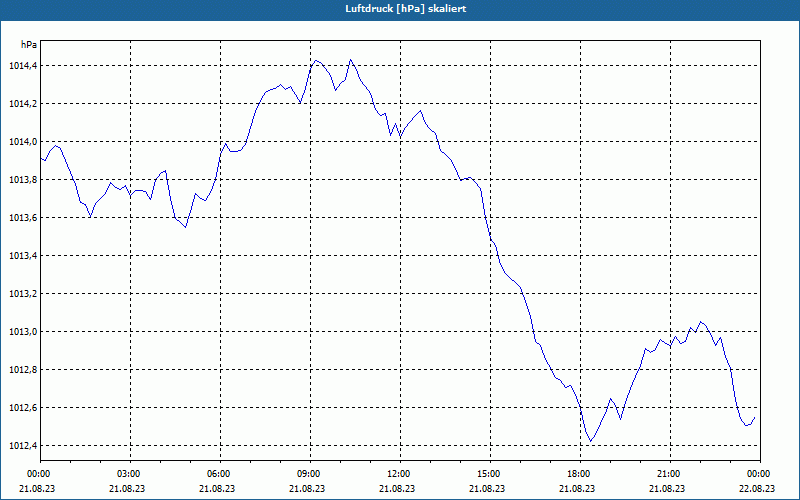Click the 'Luftdruck [hPa] skaliert' chart title

click(x=406, y=9)
